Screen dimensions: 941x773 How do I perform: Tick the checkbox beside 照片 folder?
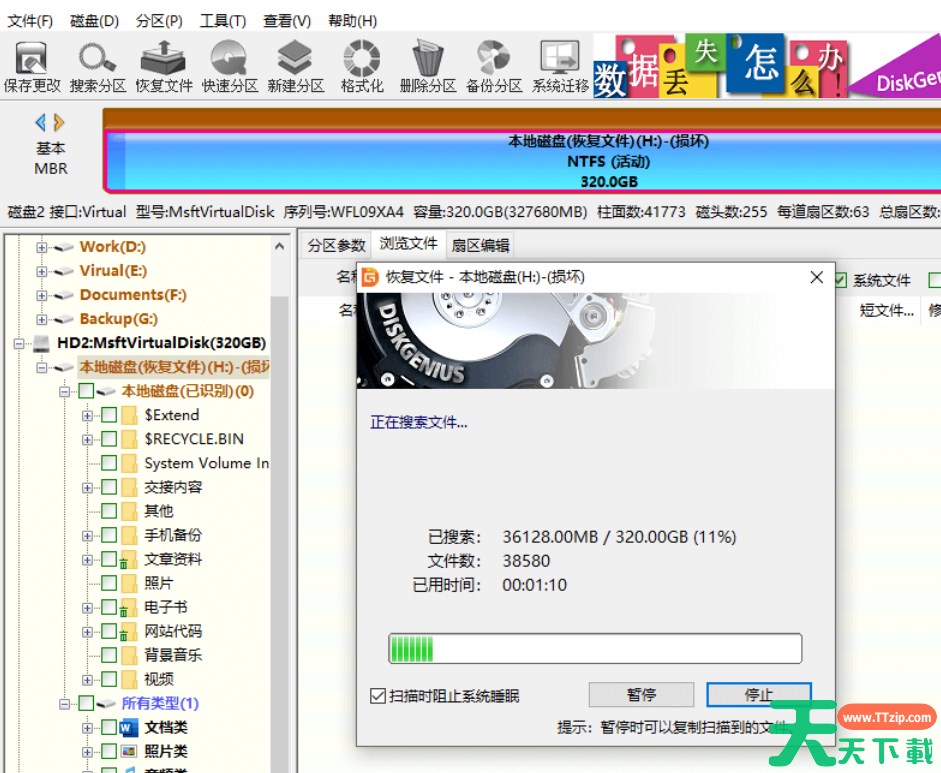(109, 583)
